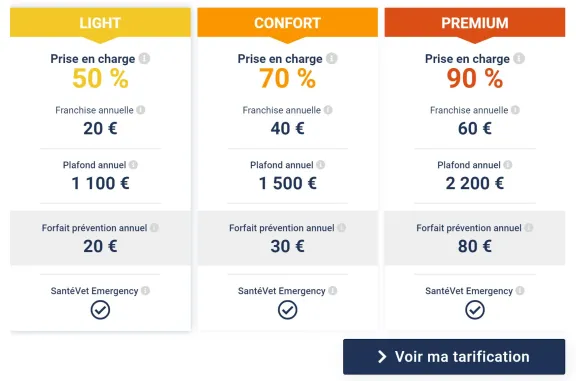This screenshot has height=381, width=576.
Task: Click info icon beside PREMIUM Prise en charge
Action: coord(519,58)
